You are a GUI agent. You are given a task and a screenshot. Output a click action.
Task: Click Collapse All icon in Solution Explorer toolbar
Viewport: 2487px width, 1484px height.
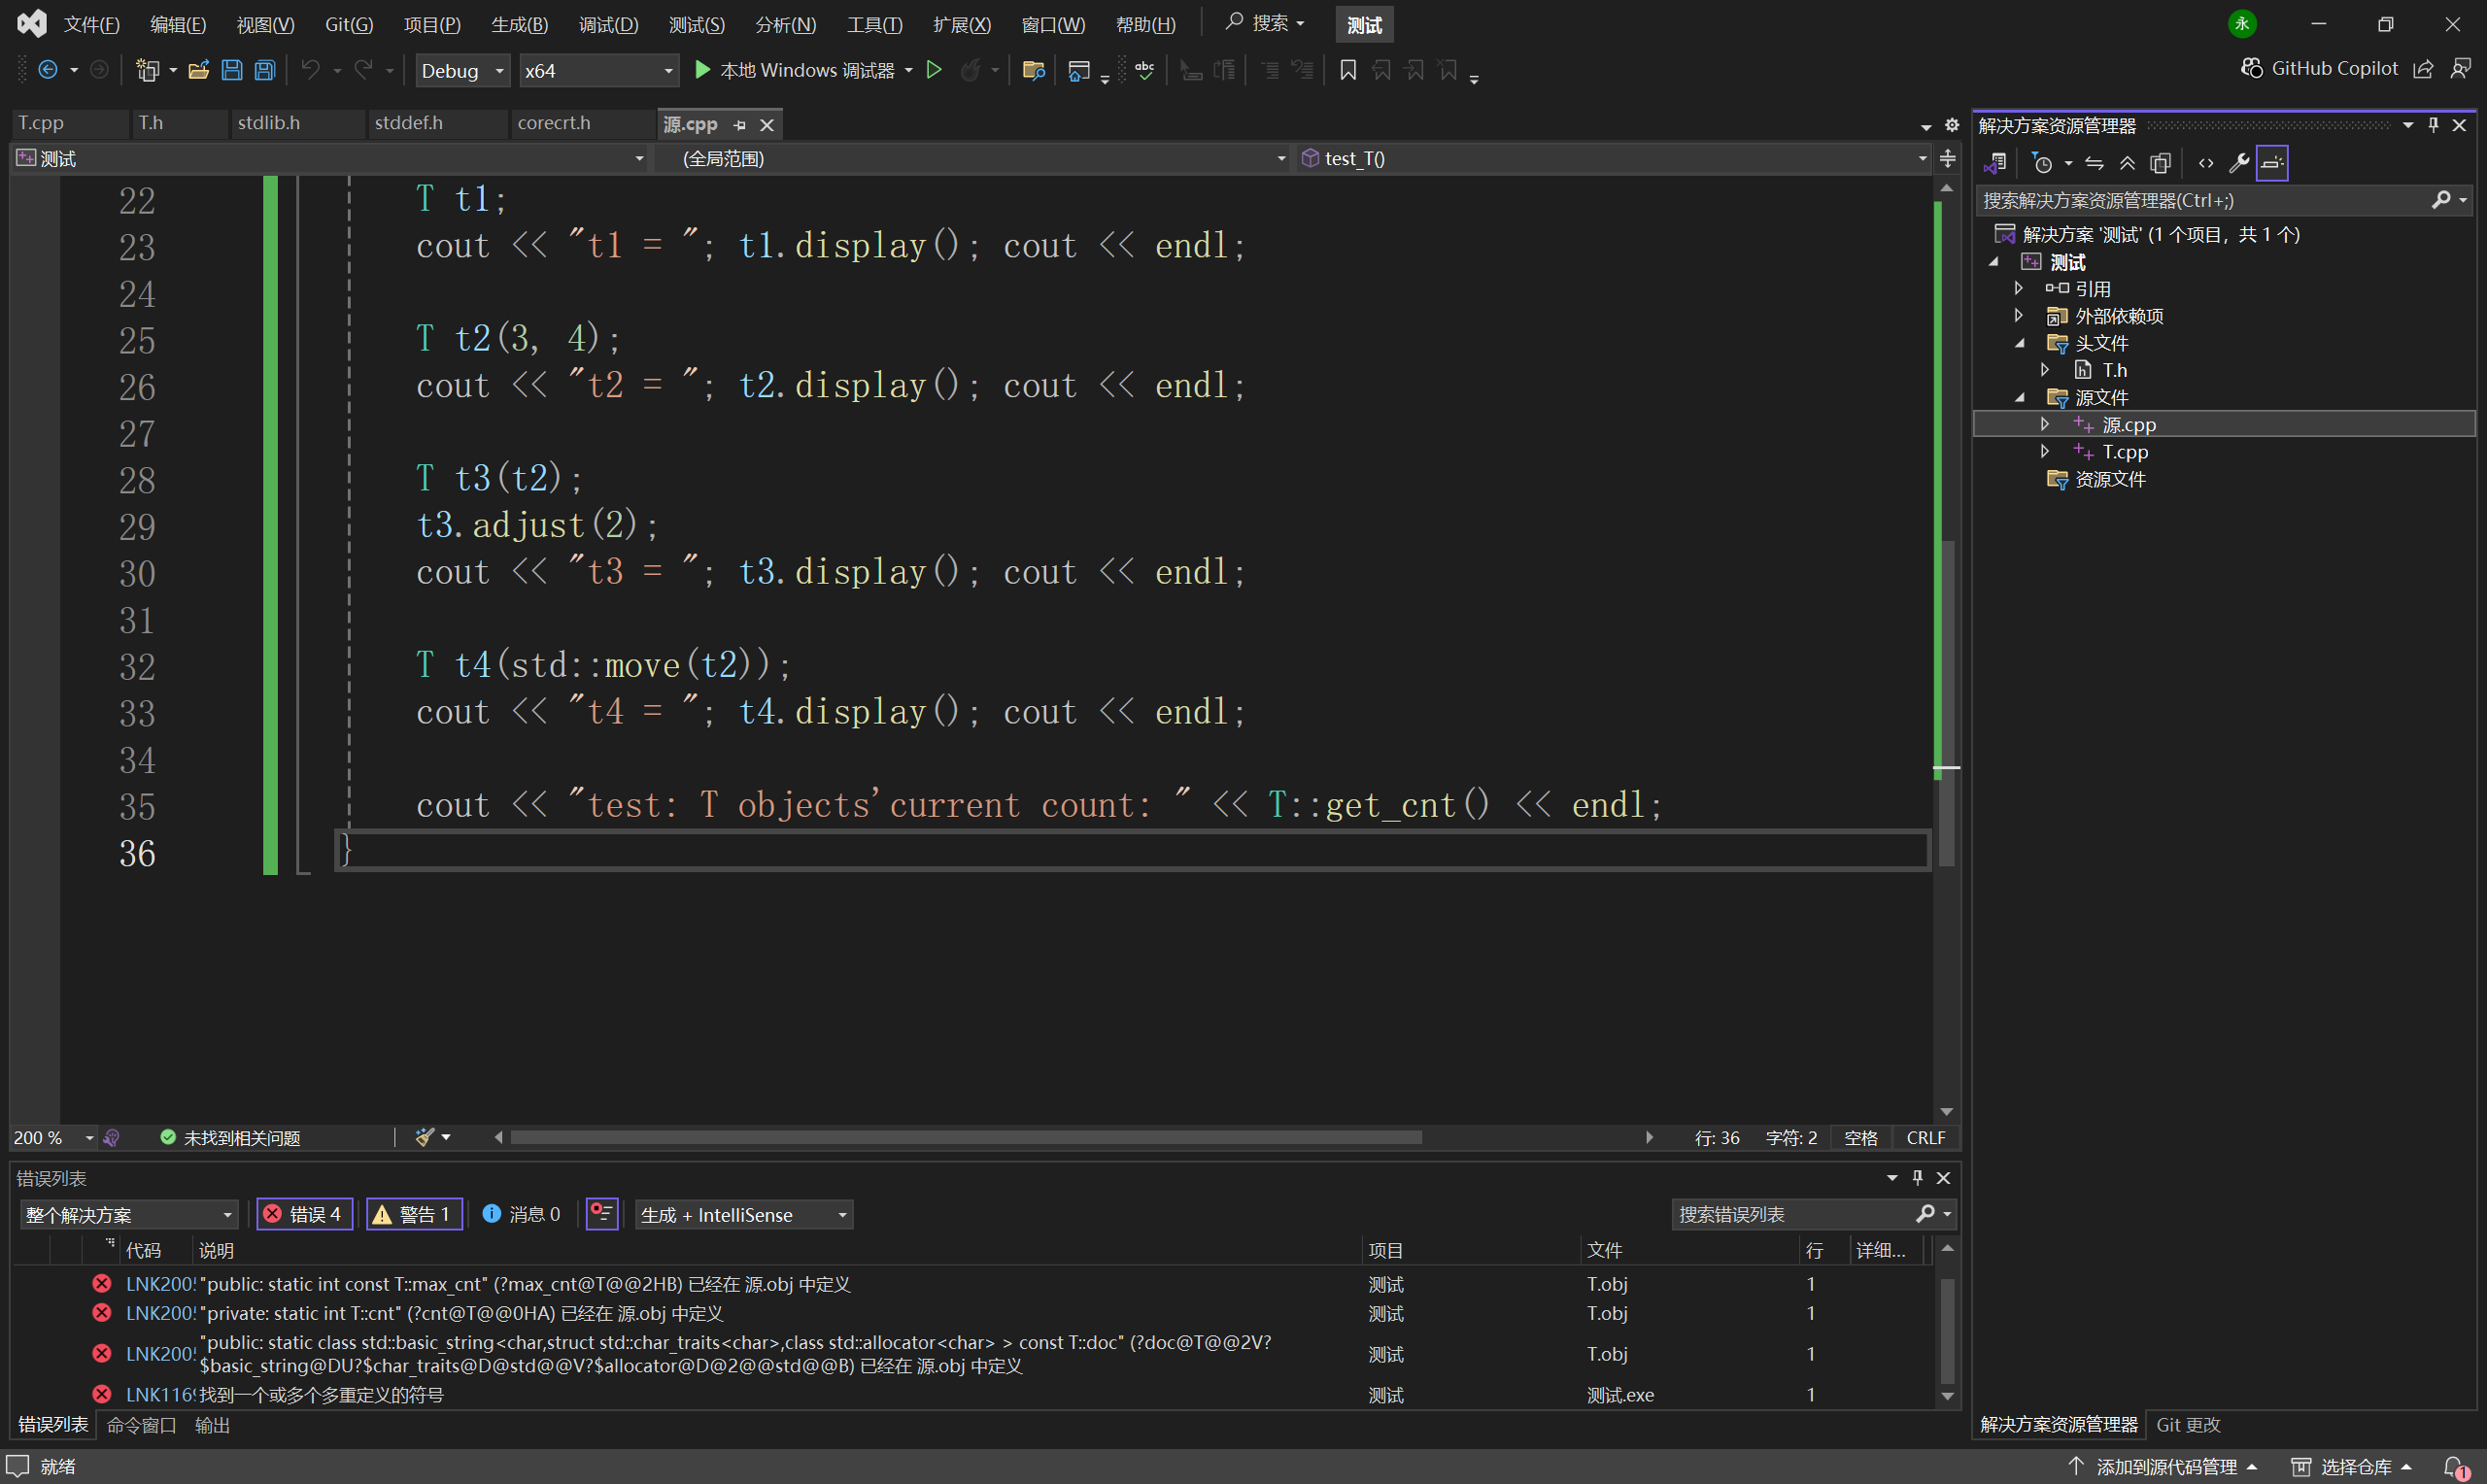2127,163
